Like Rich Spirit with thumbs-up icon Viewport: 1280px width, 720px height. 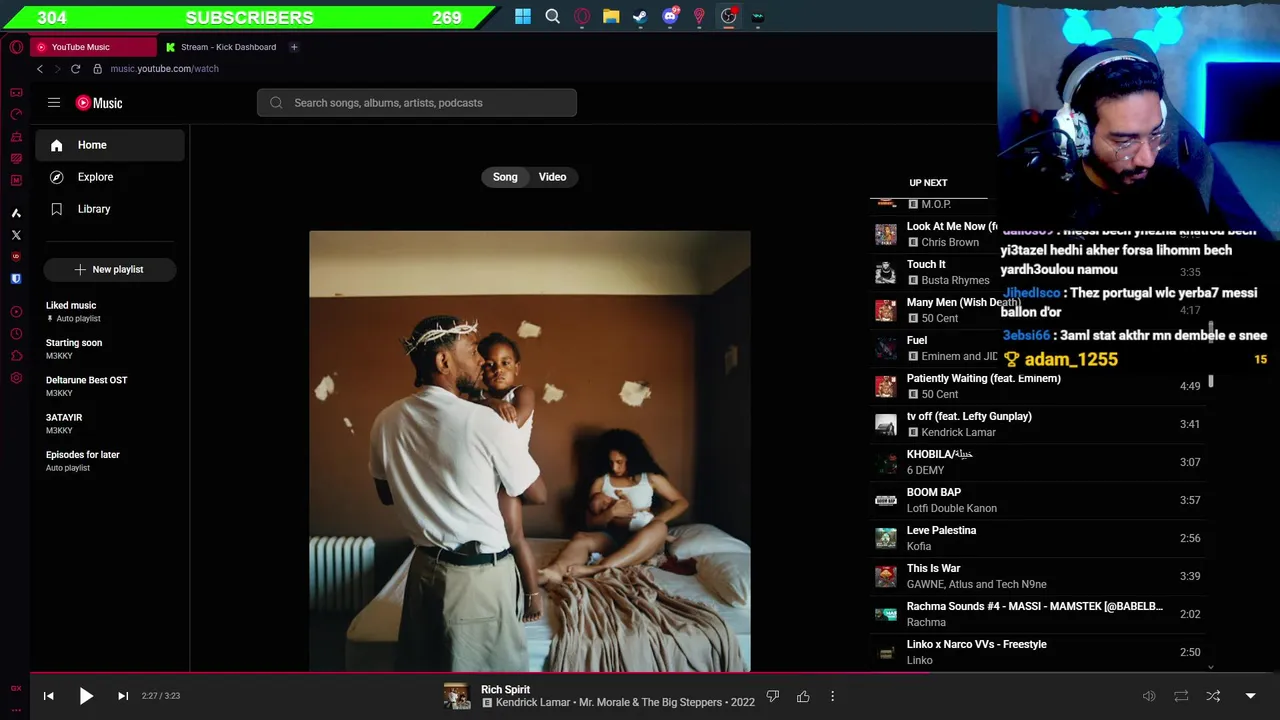[x=803, y=696]
